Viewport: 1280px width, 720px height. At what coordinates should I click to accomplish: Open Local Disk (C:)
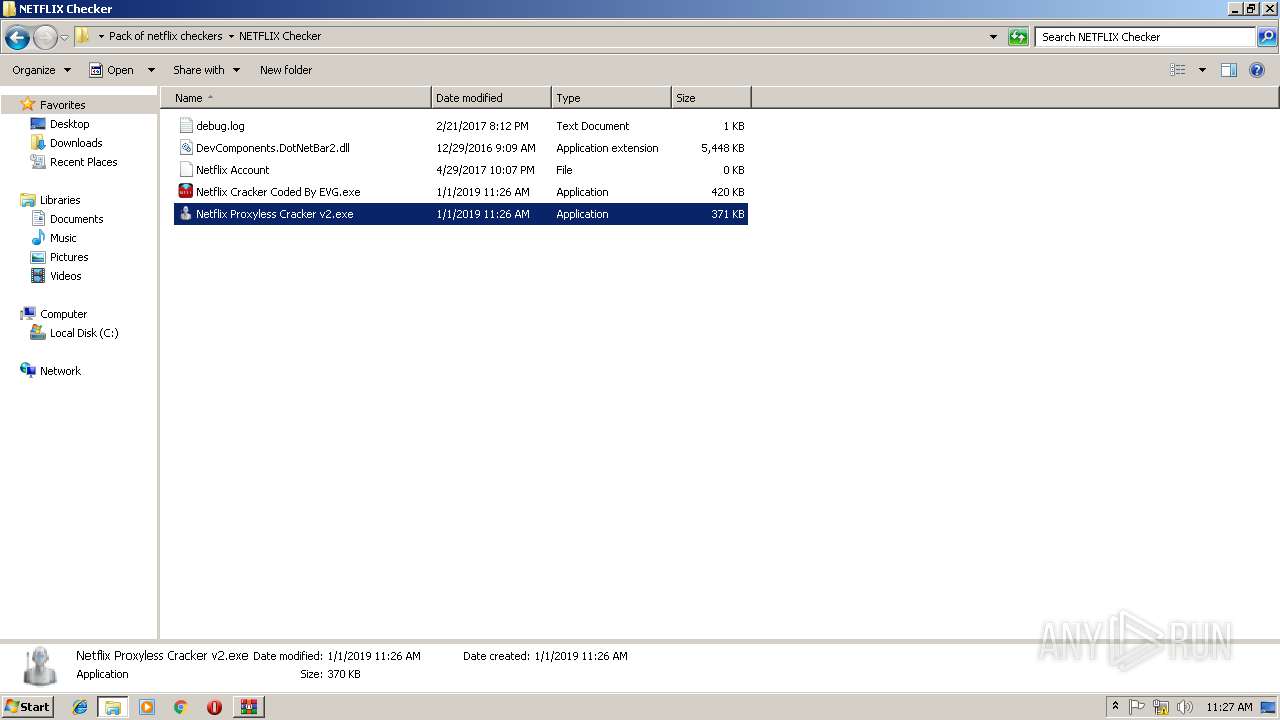[x=84, y=333]
